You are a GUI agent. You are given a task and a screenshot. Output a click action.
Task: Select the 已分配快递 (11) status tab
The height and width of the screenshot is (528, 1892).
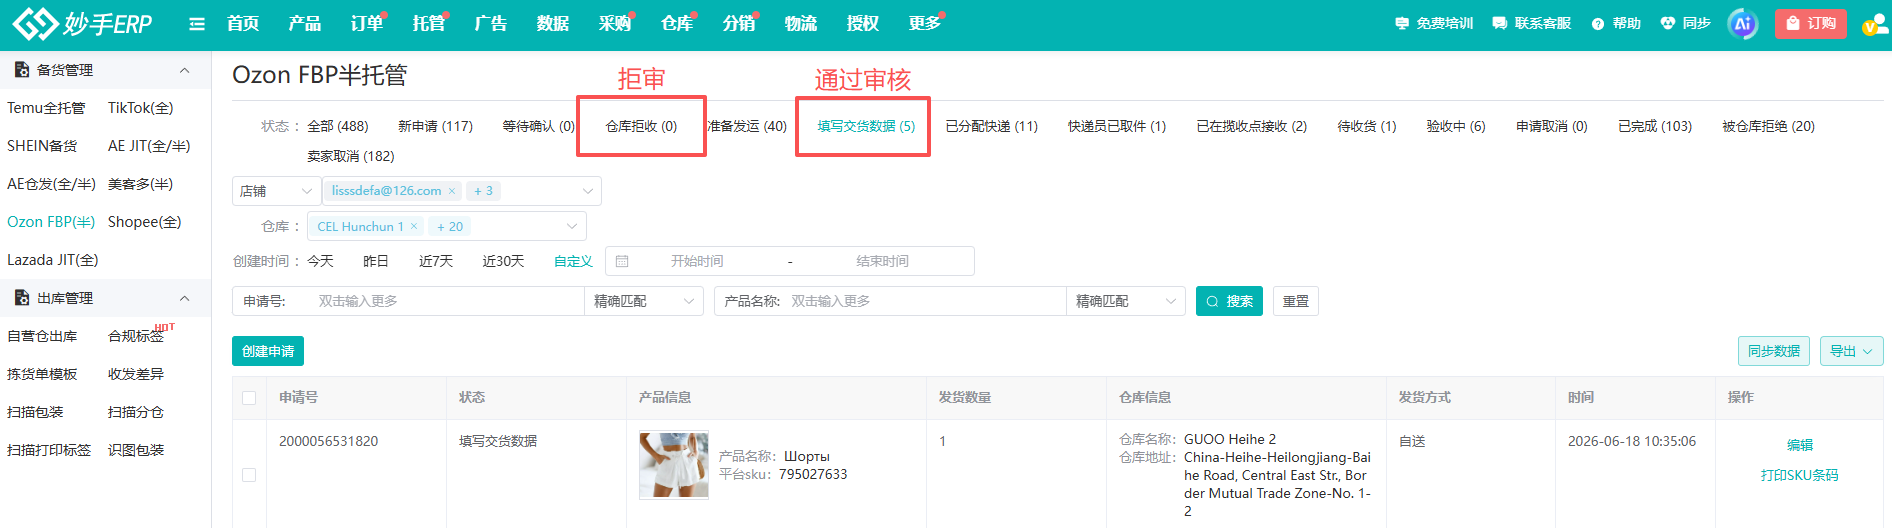992,126
